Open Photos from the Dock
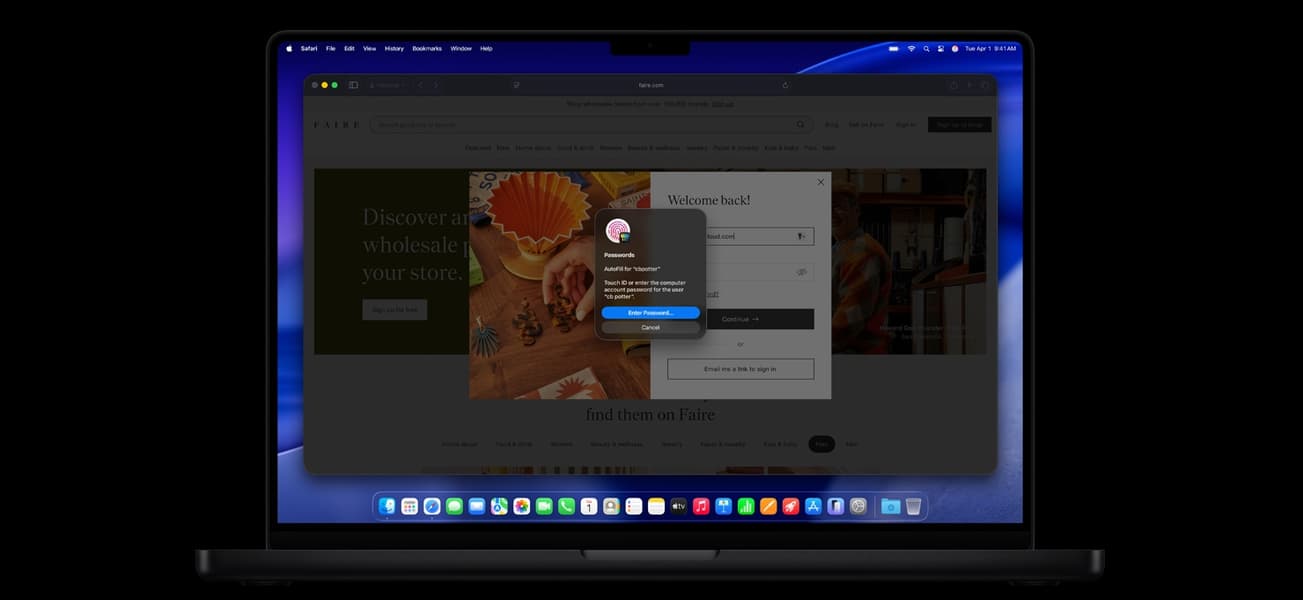The width and height of the screenshot is (1303, 600). (521, 507)
